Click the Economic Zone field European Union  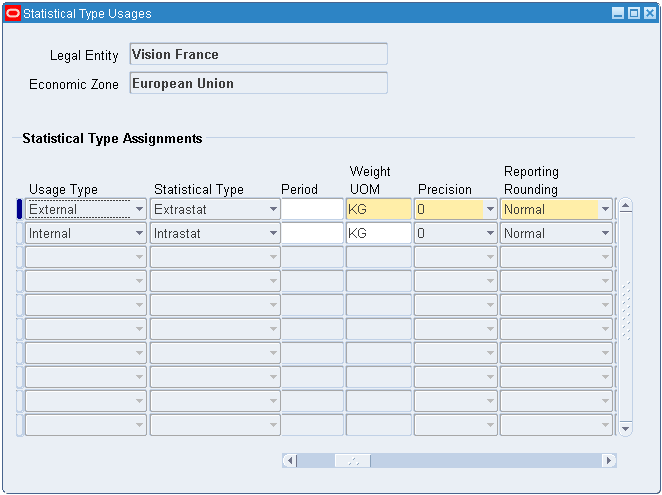[258, 83]
